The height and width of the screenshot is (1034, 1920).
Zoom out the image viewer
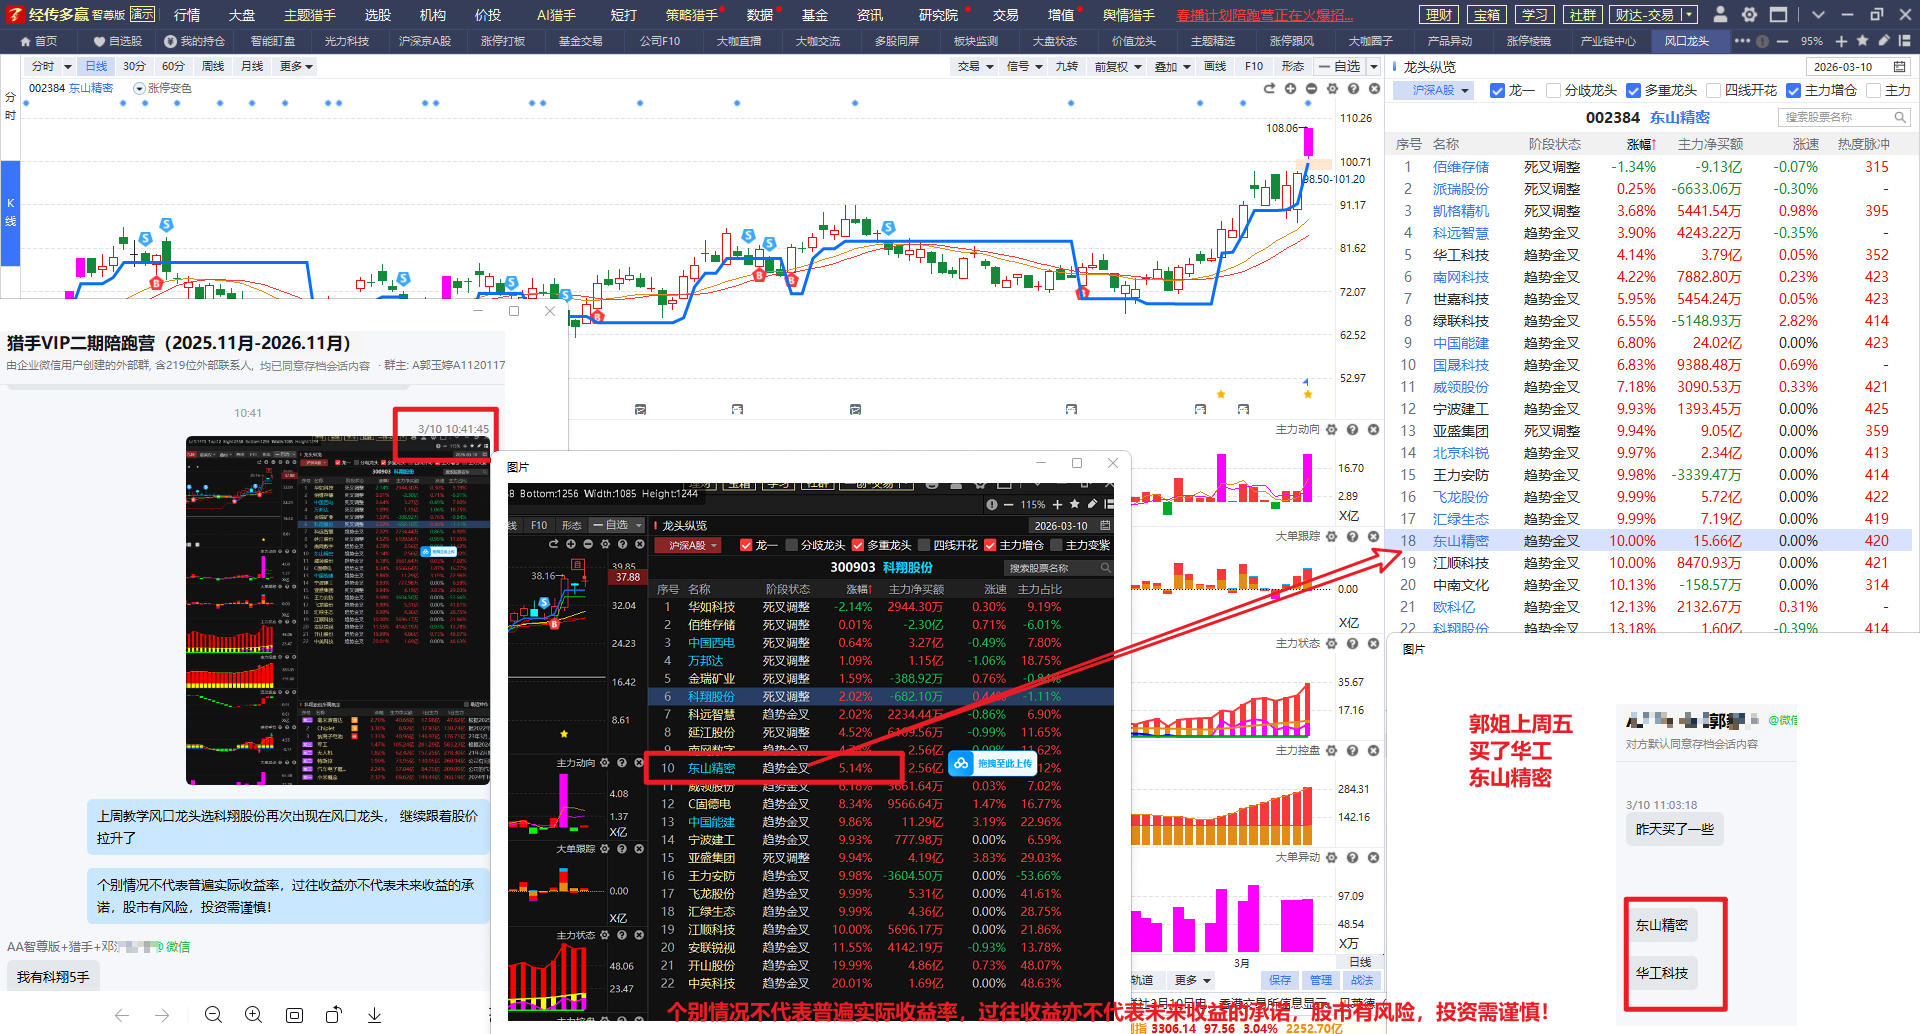(213, 1015)
